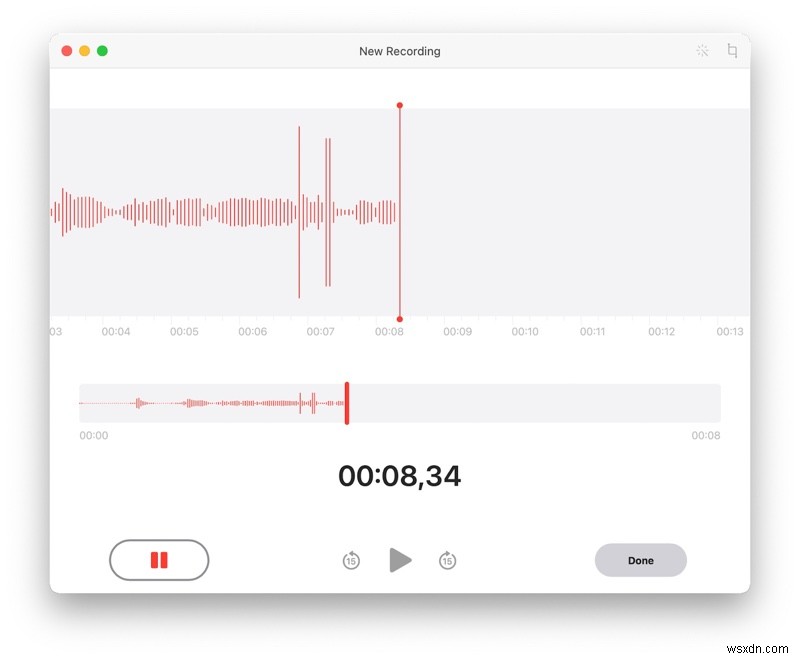Skip back 15 seconds

click(351, 560)
